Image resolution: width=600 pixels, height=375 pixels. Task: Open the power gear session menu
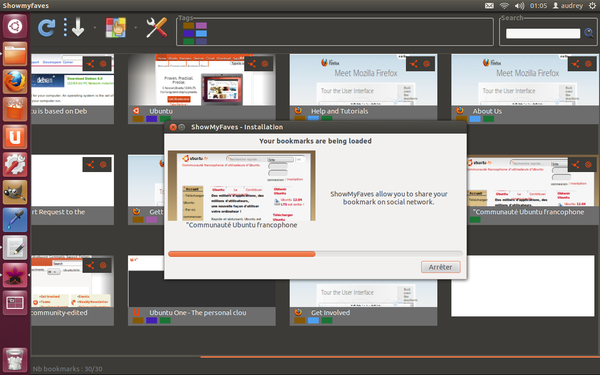[592, 5]
